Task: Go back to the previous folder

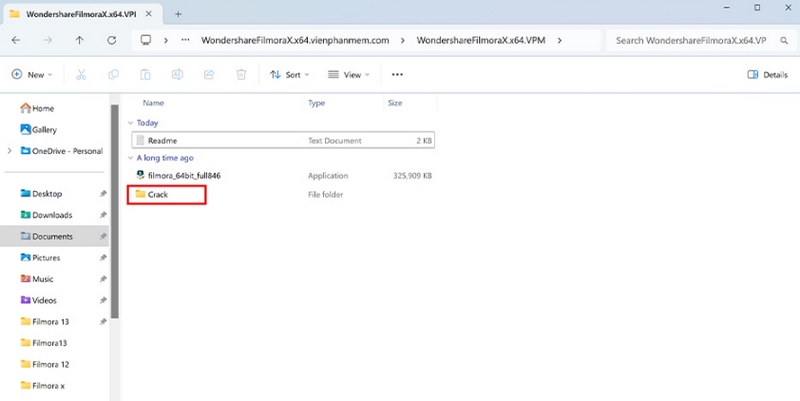Action: coord(16,40)
